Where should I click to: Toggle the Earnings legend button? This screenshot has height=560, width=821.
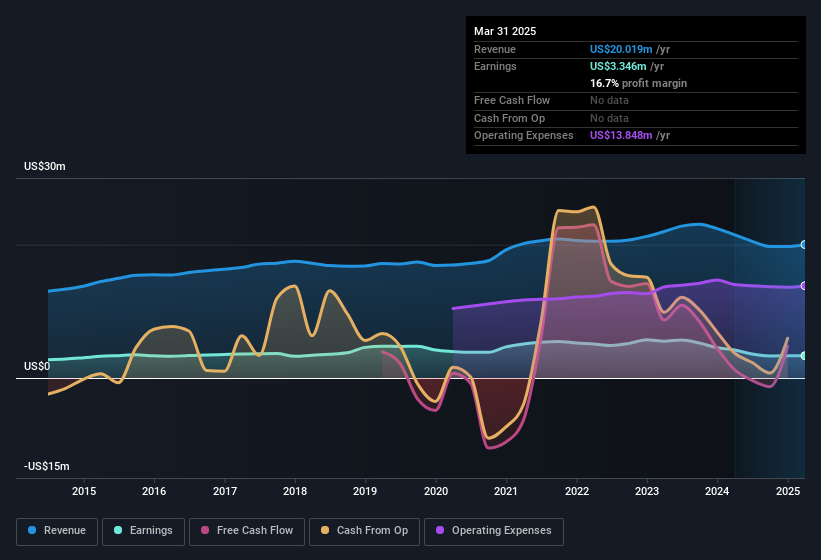[143, 531]
